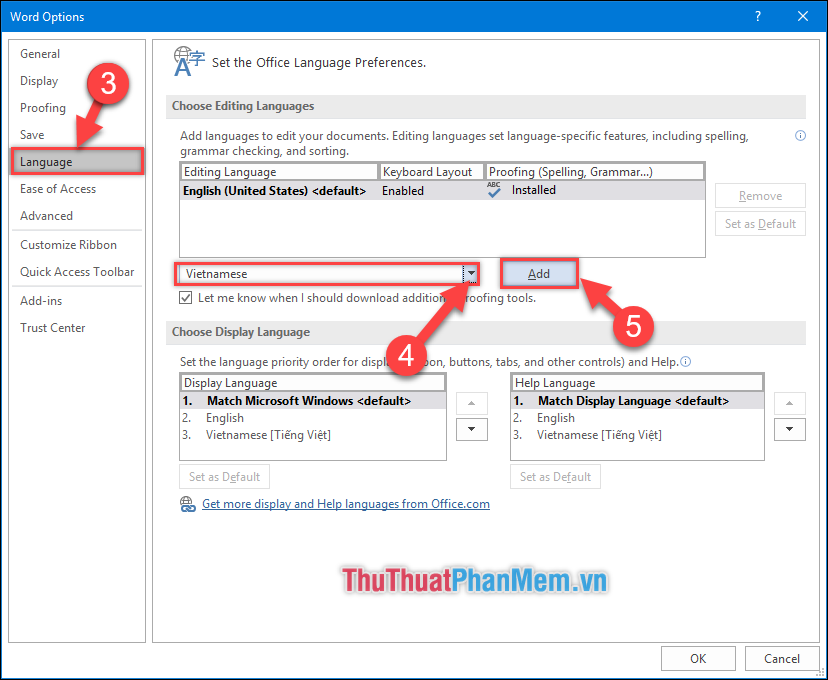Open Quick Access Toolbar settings
Screen dimensions: 828x680
tap(77, 272)
